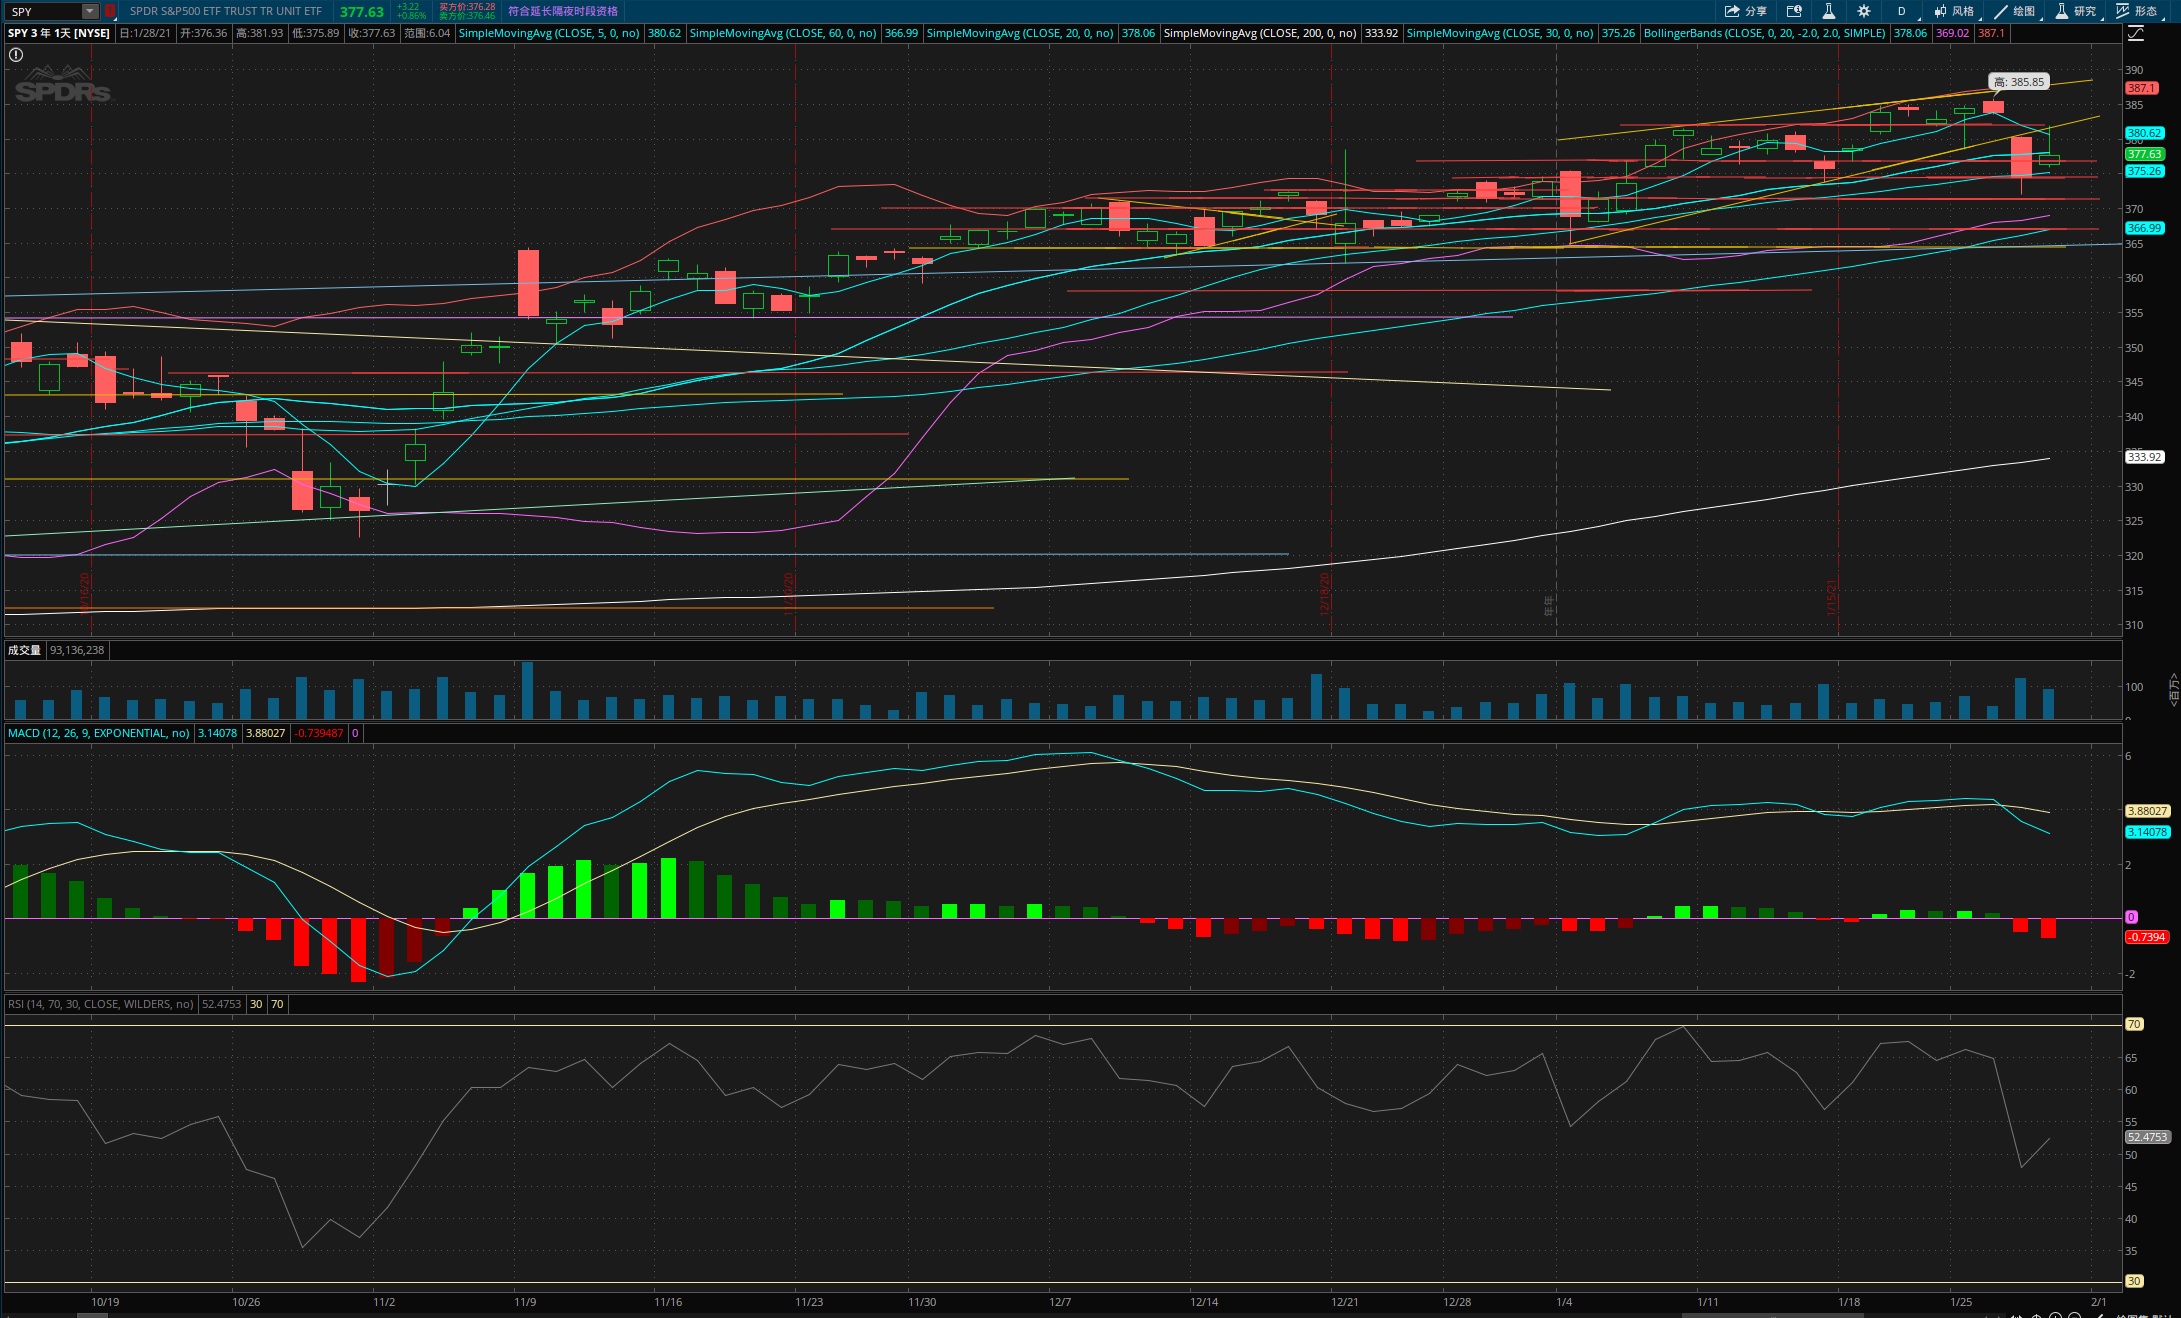Click the BollingerBands study label
2181x1318 pixels.
coord(1764,33)
